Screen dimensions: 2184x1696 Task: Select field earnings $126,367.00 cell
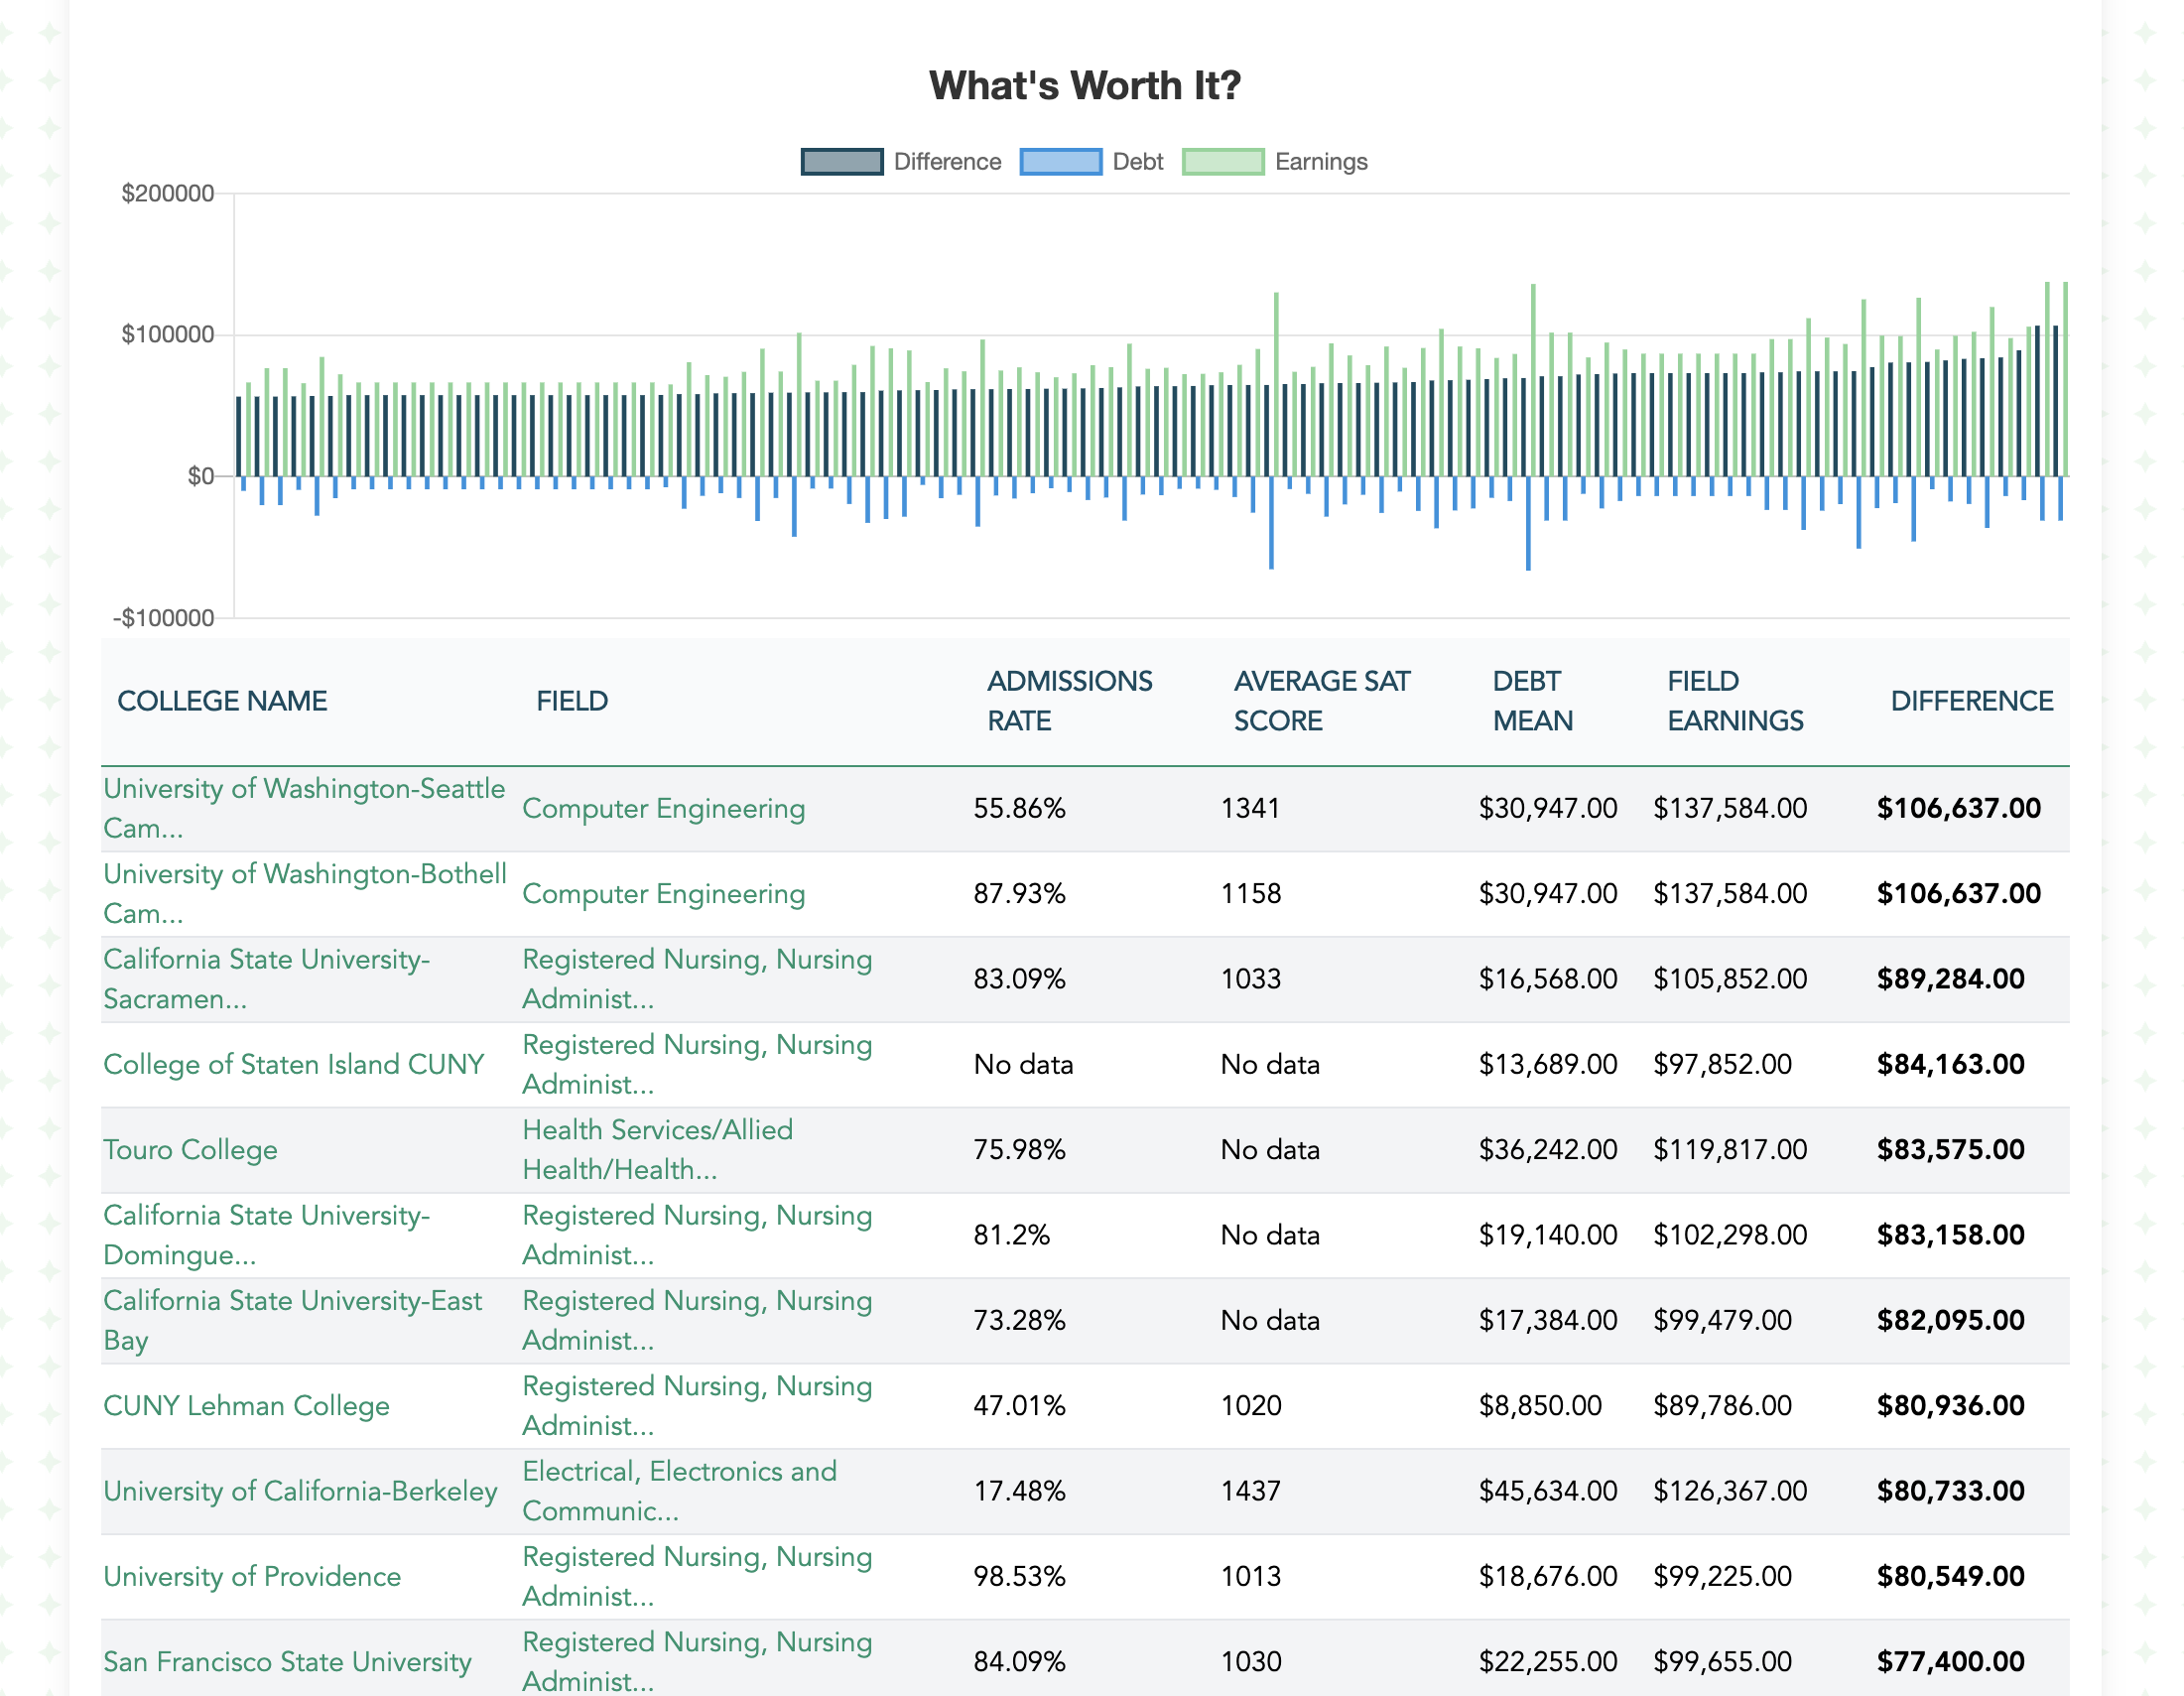[x=1730, y=1491]
